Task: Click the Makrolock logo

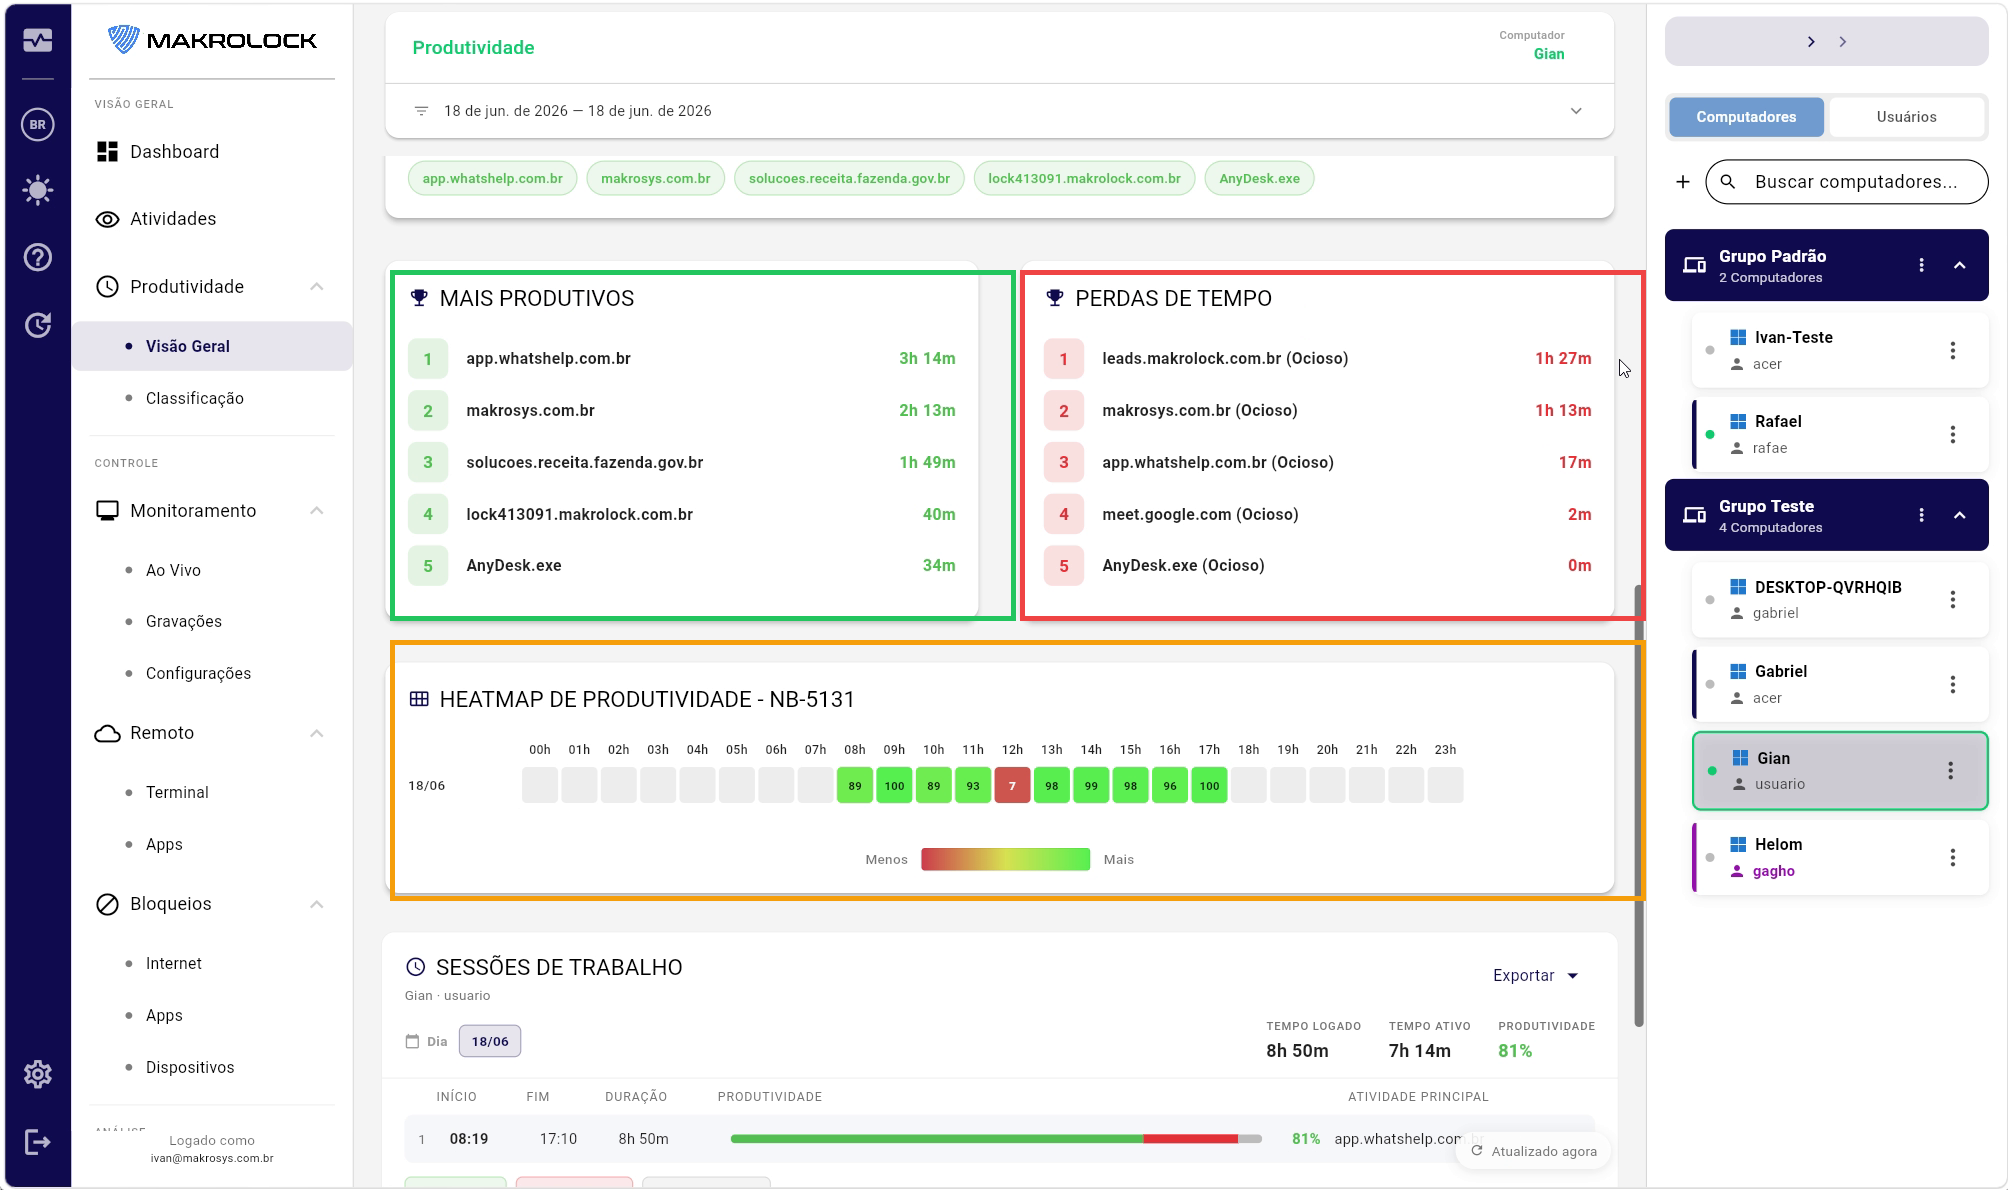Action: click(212, 40)
